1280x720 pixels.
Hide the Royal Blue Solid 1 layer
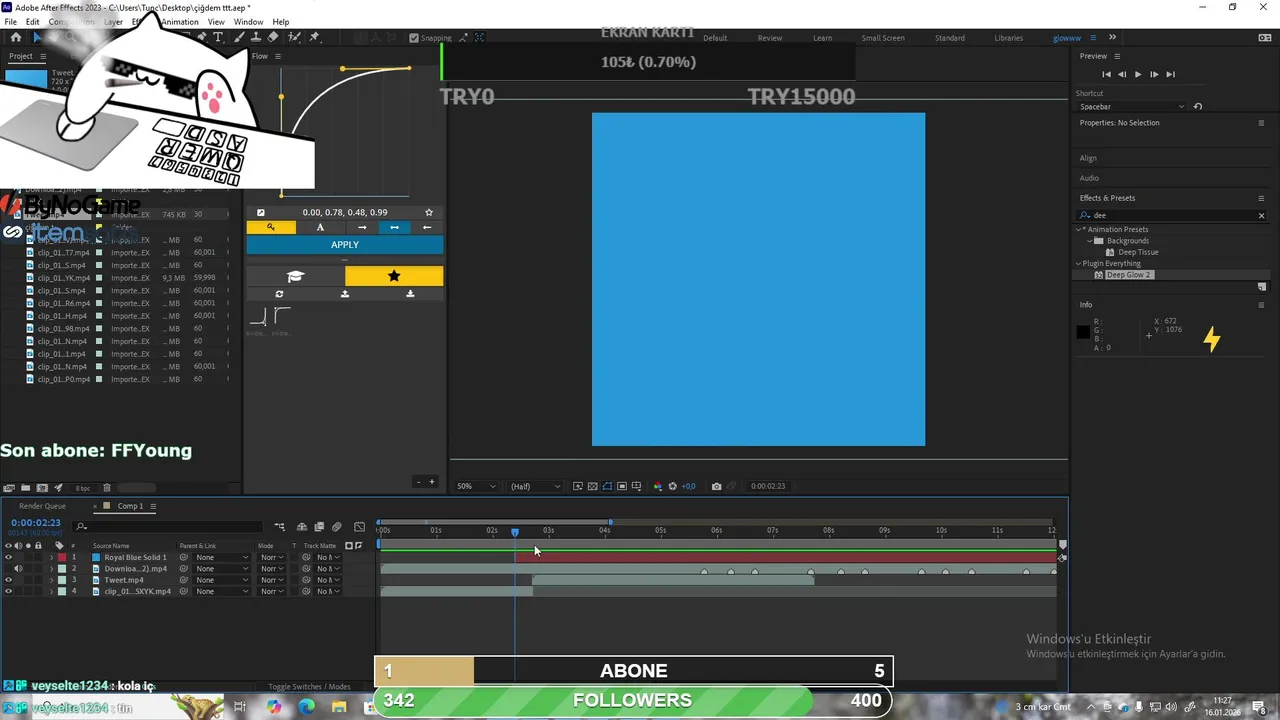(8, 557)
